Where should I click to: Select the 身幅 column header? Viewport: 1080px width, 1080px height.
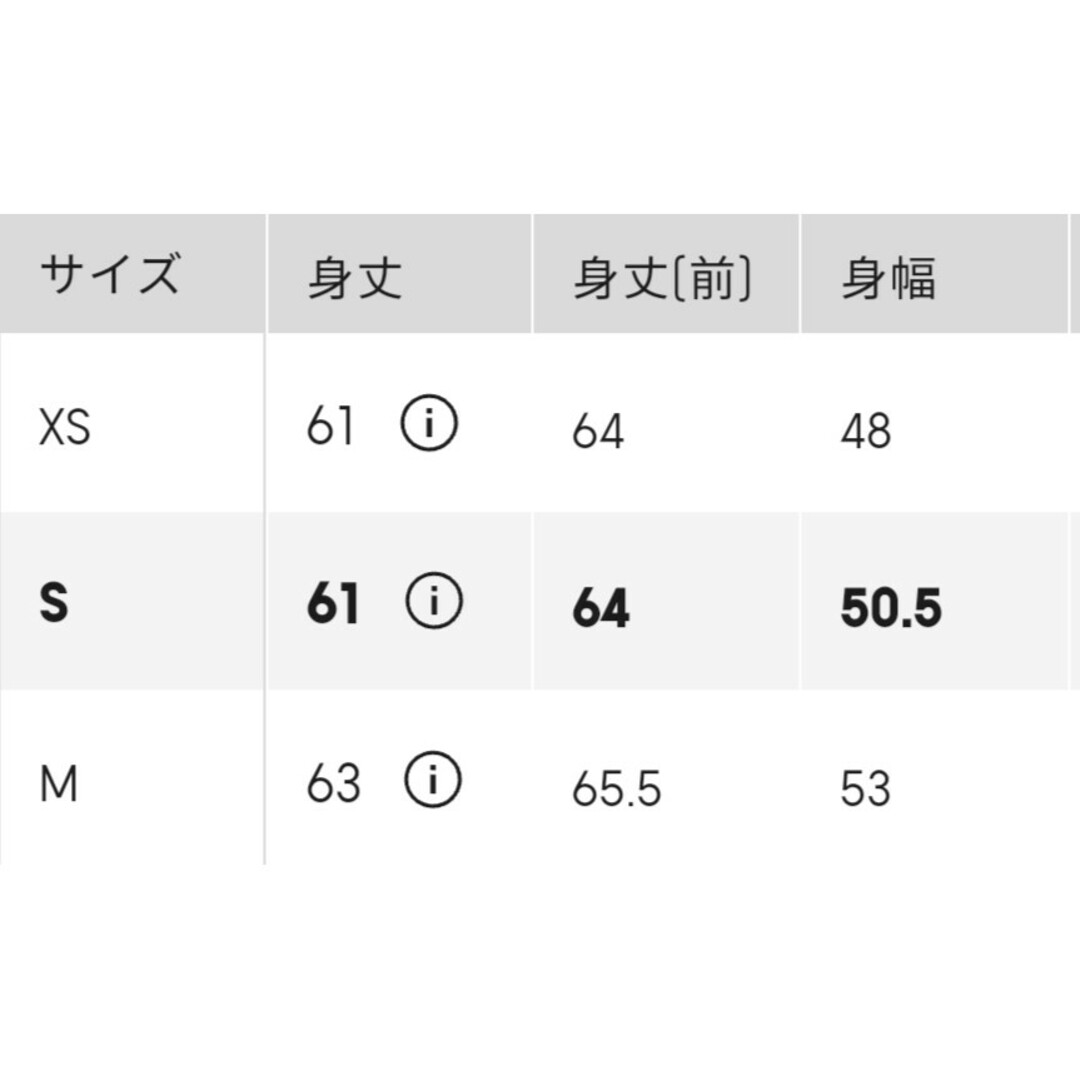coord(889,278)
